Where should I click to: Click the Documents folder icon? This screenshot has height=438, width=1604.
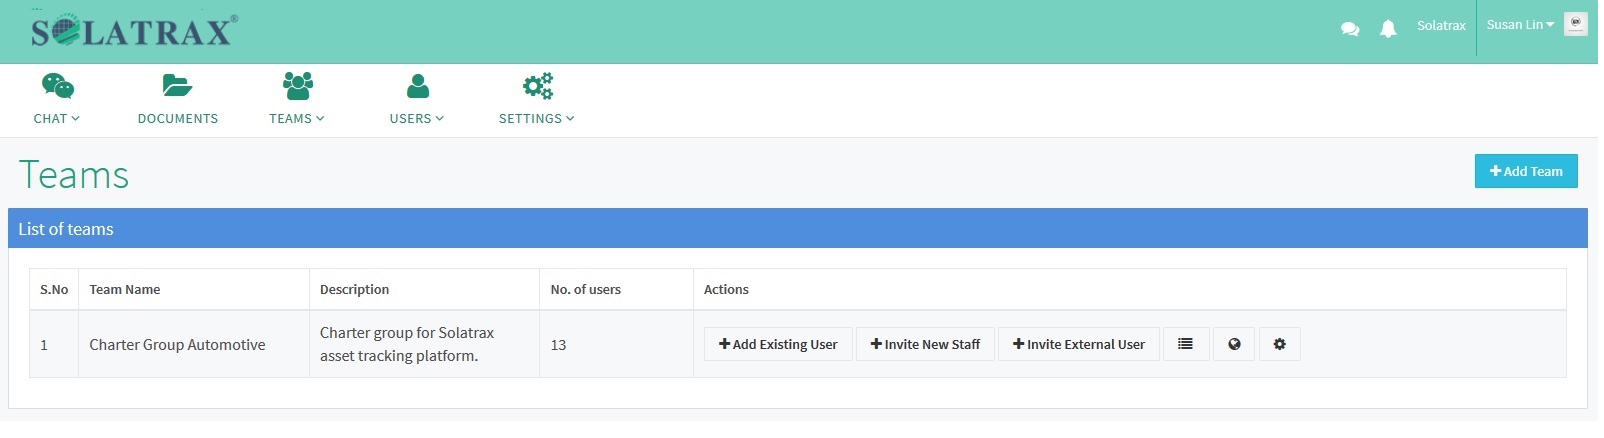pos(178,86)
